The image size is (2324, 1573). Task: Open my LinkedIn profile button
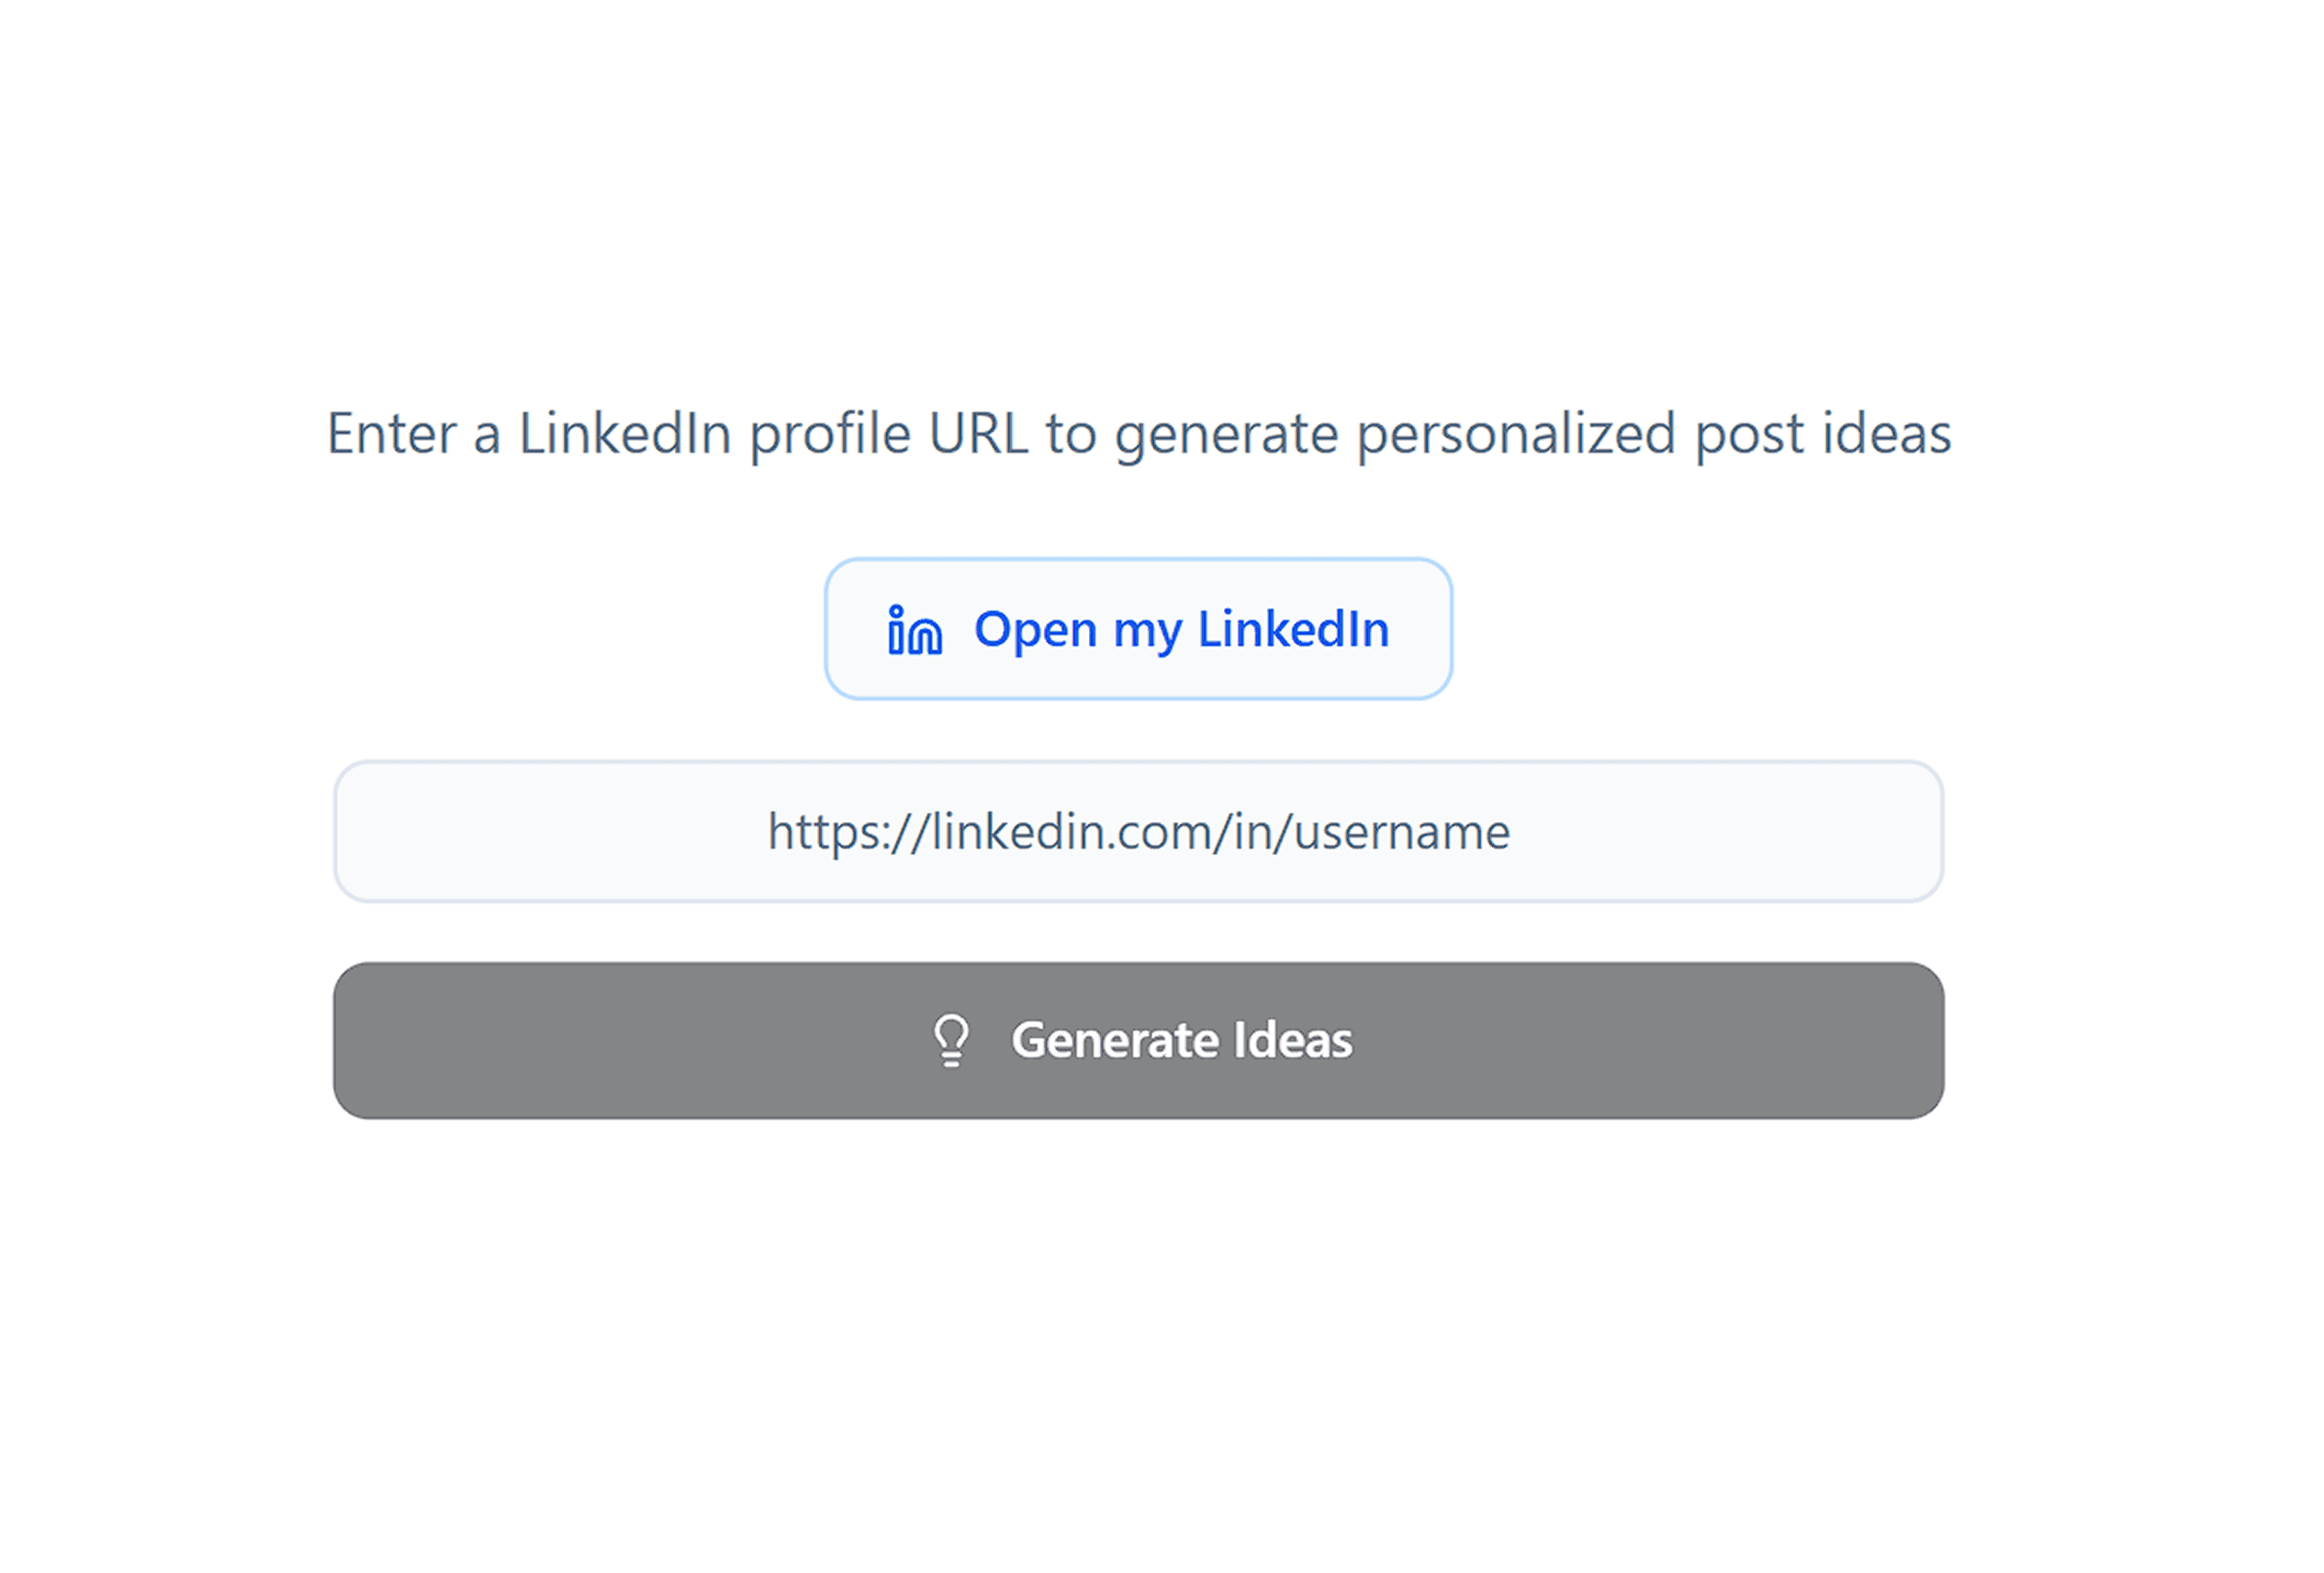[1138, 629]
